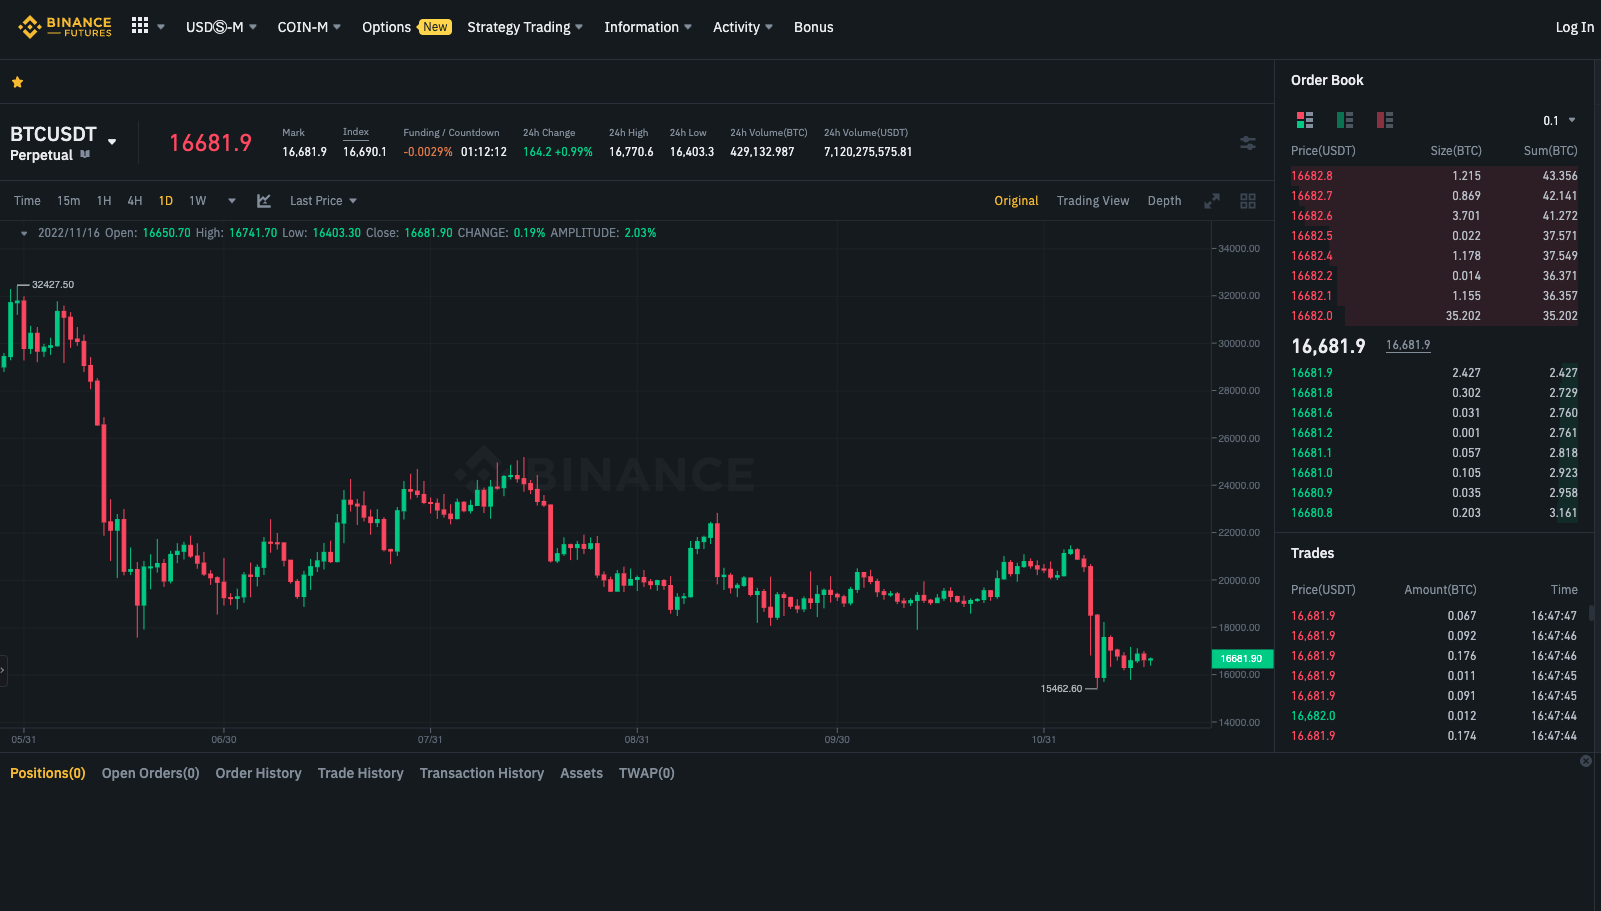
Task: Show both buy and sell orders
Action: [1305, 120]
